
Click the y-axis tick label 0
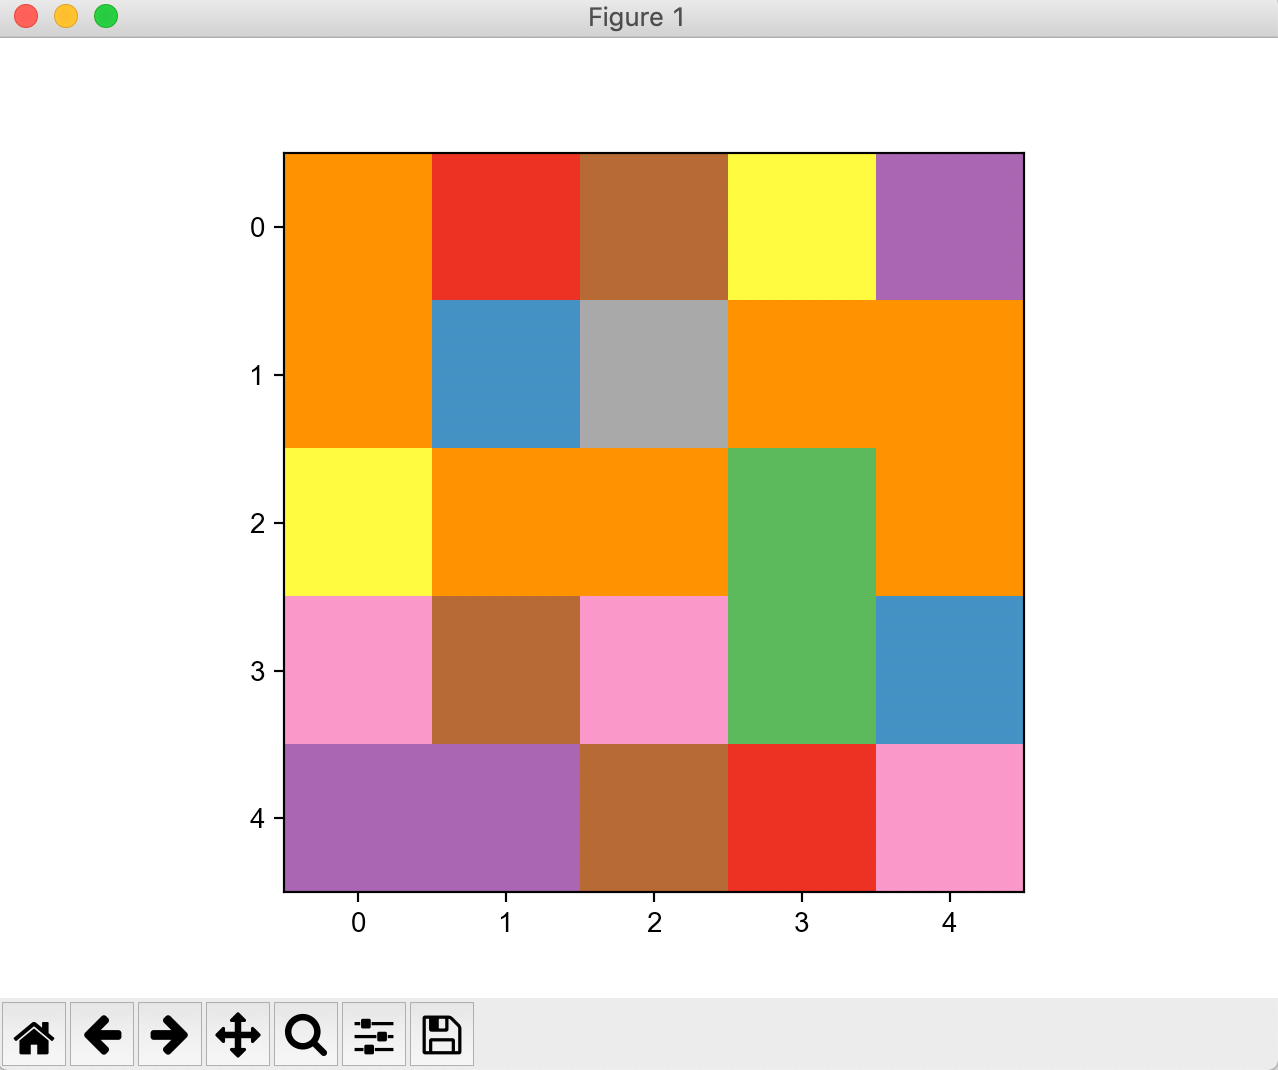pos(257,227)
